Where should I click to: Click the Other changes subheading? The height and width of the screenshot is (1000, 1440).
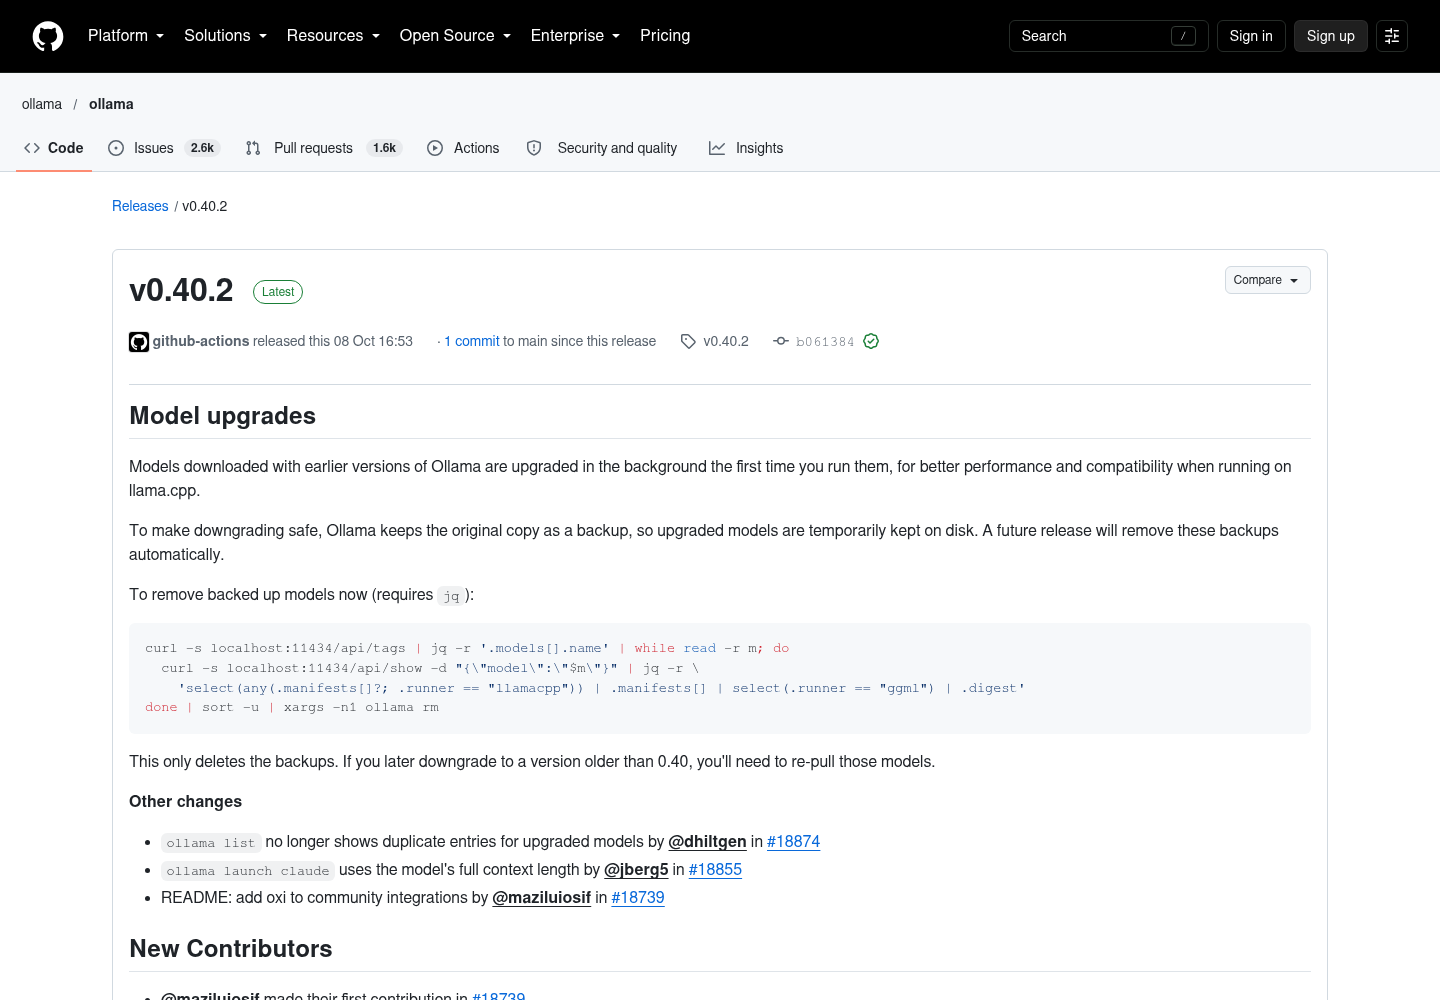click(x=185, y=802)
